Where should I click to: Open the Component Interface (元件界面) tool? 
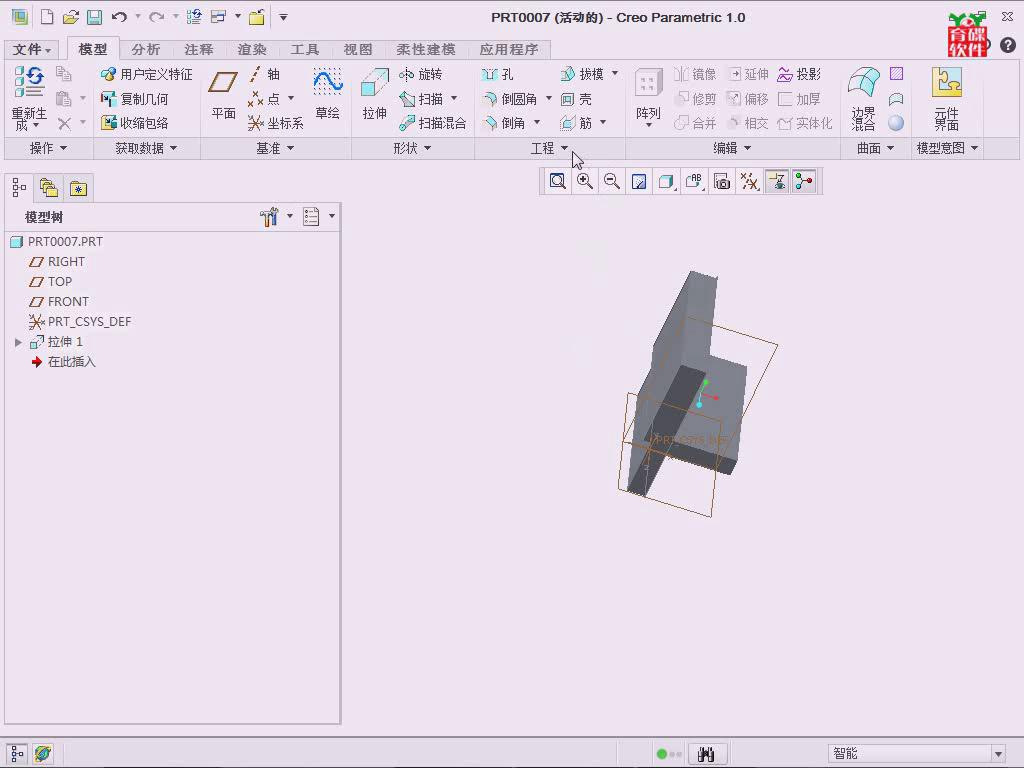(x=946, y=98)
